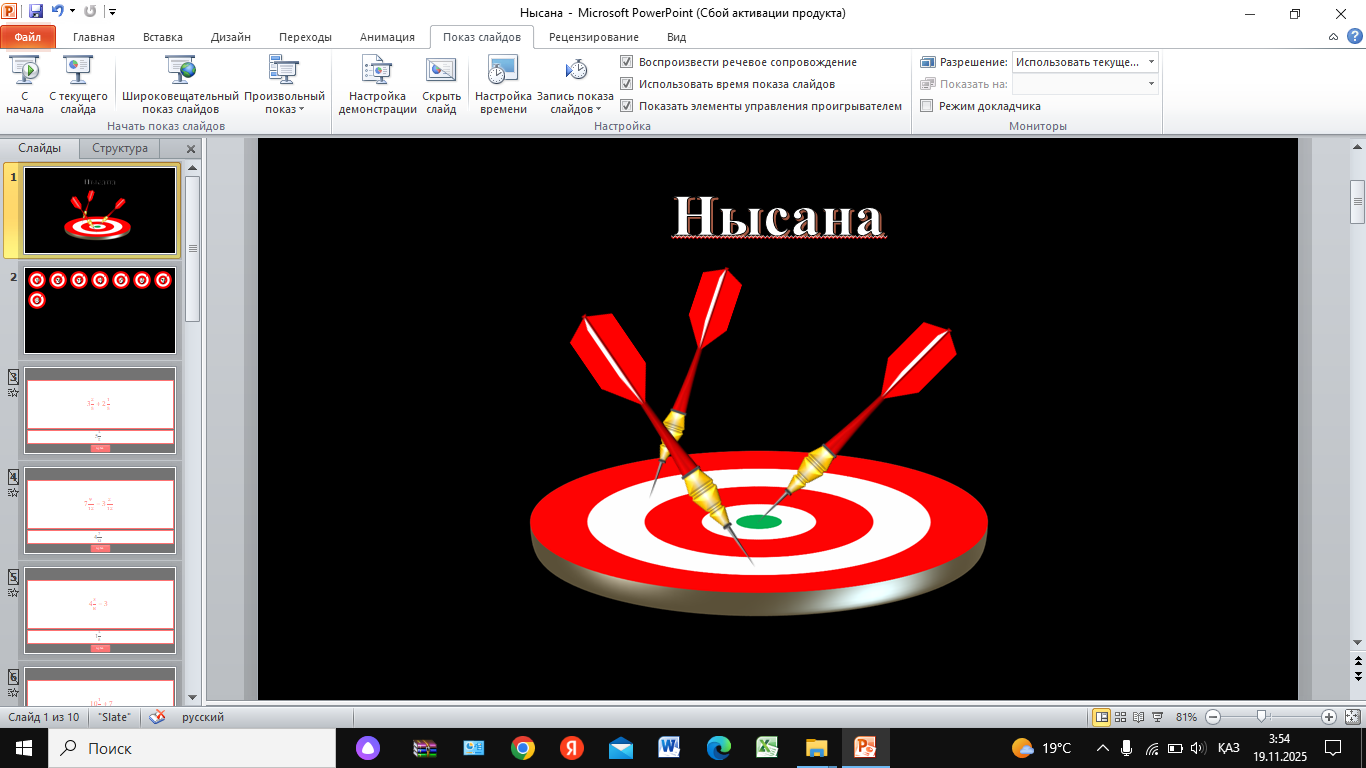Viewport: 1366px width, 768px height.
Task: Click Скрыть слайд icon
Action: (x=441, y=71)
